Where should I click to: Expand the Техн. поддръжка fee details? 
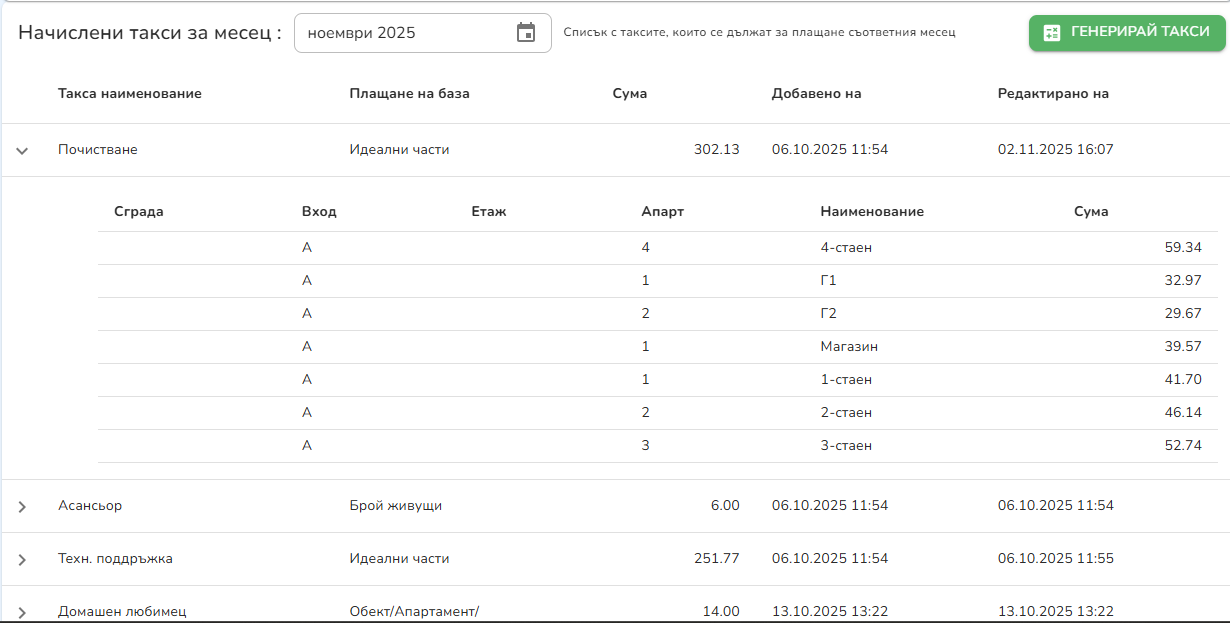[22, 560]
